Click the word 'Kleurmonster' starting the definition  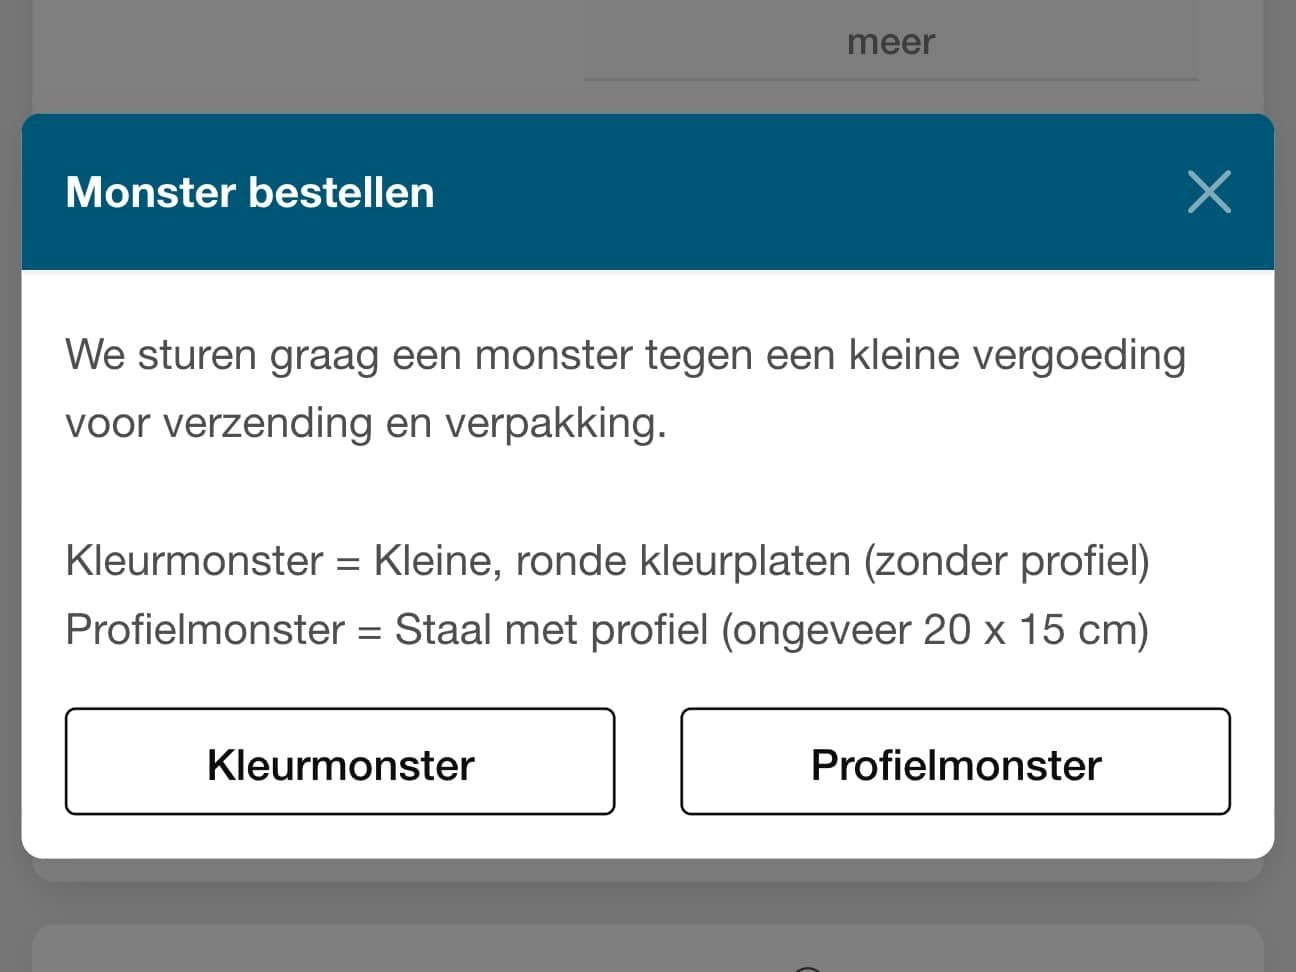pos(194,561)
